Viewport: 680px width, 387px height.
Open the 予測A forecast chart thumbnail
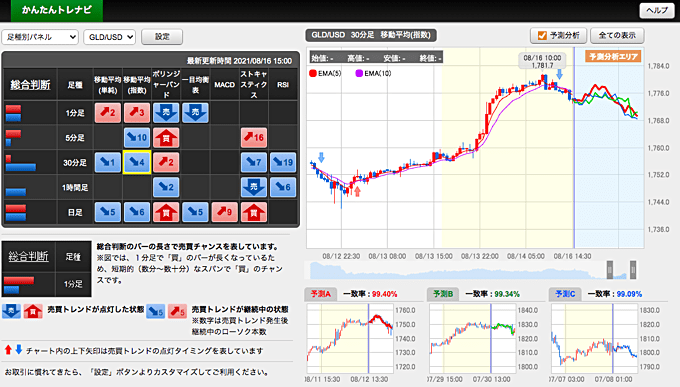350,338
